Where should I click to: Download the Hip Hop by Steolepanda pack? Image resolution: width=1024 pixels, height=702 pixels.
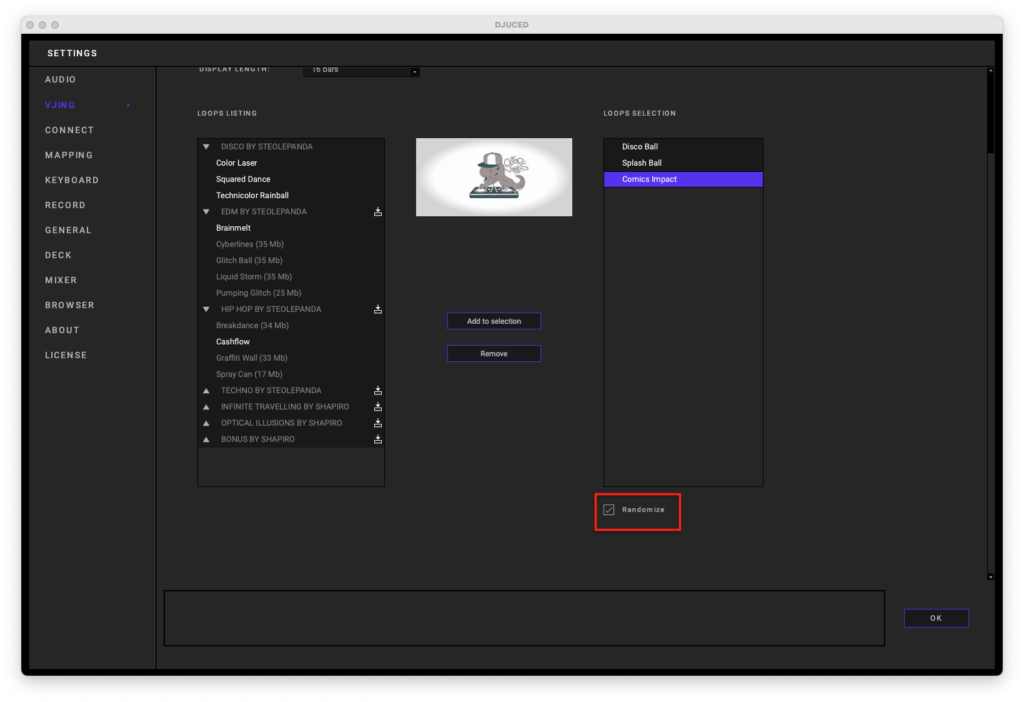[x=378, y=309]
